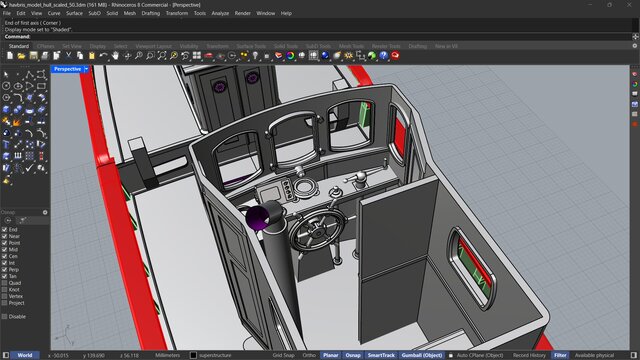Image resolution: width=640 pixels, height=360 pixels.
Task: Select the arrow pointer tool in sidebar
Action: [x=6, y=75]
